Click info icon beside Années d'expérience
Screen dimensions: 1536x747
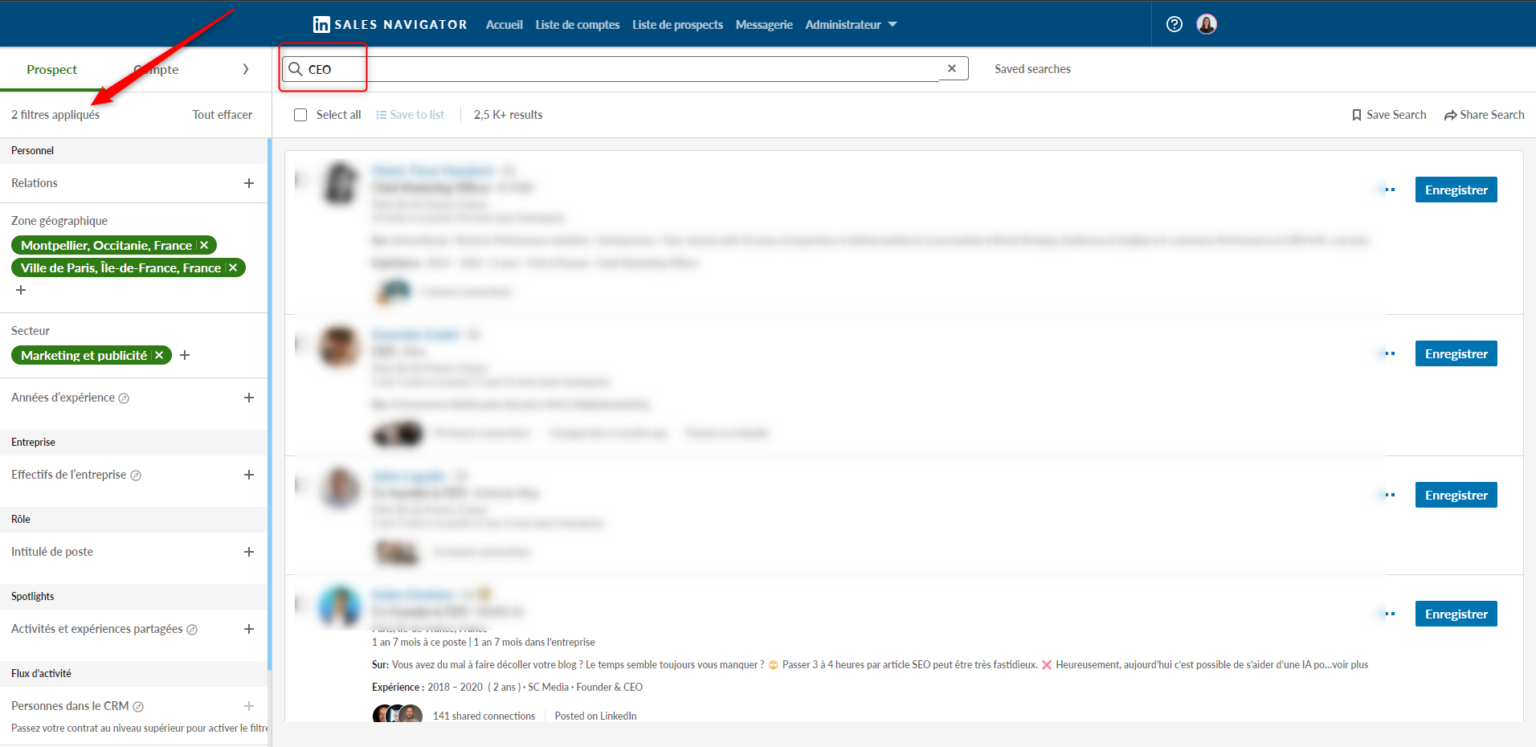point(124,398)
